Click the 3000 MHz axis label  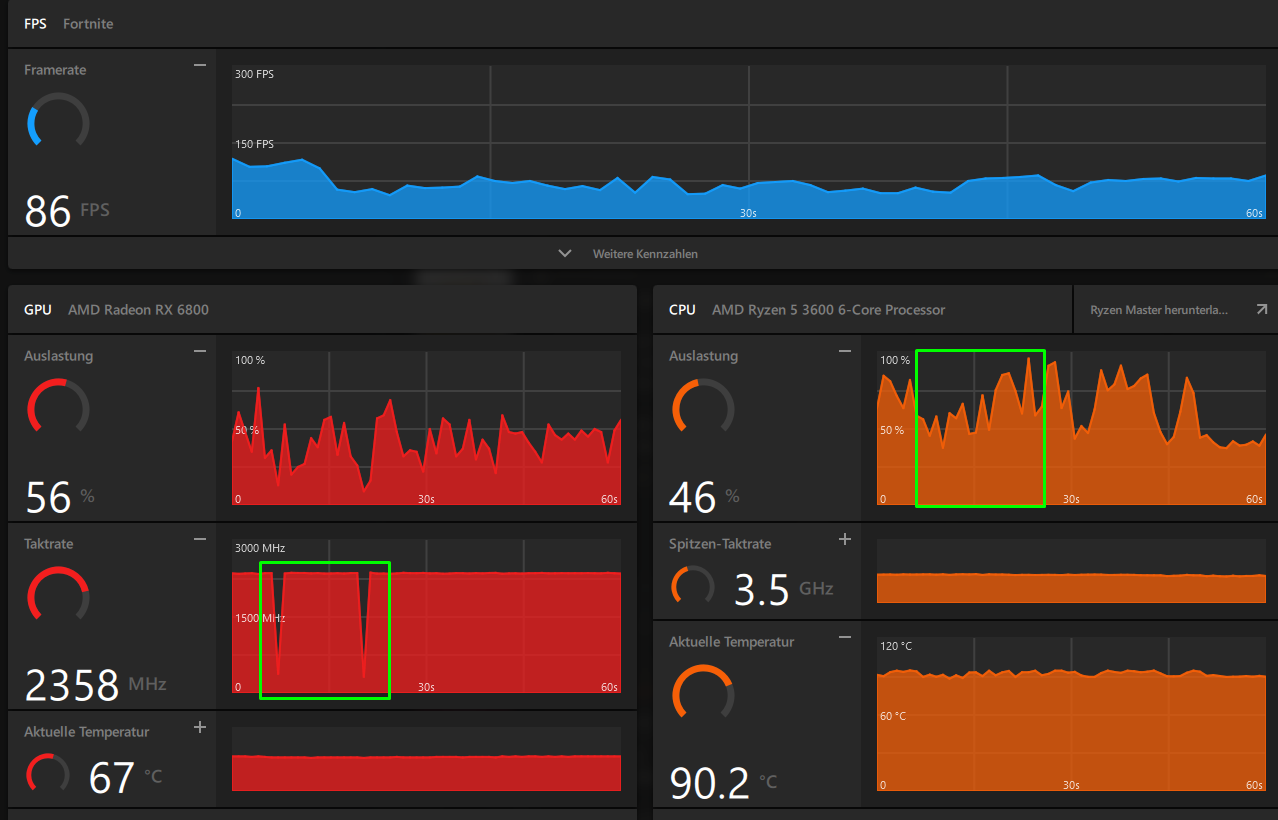click(x=260, y=548)
